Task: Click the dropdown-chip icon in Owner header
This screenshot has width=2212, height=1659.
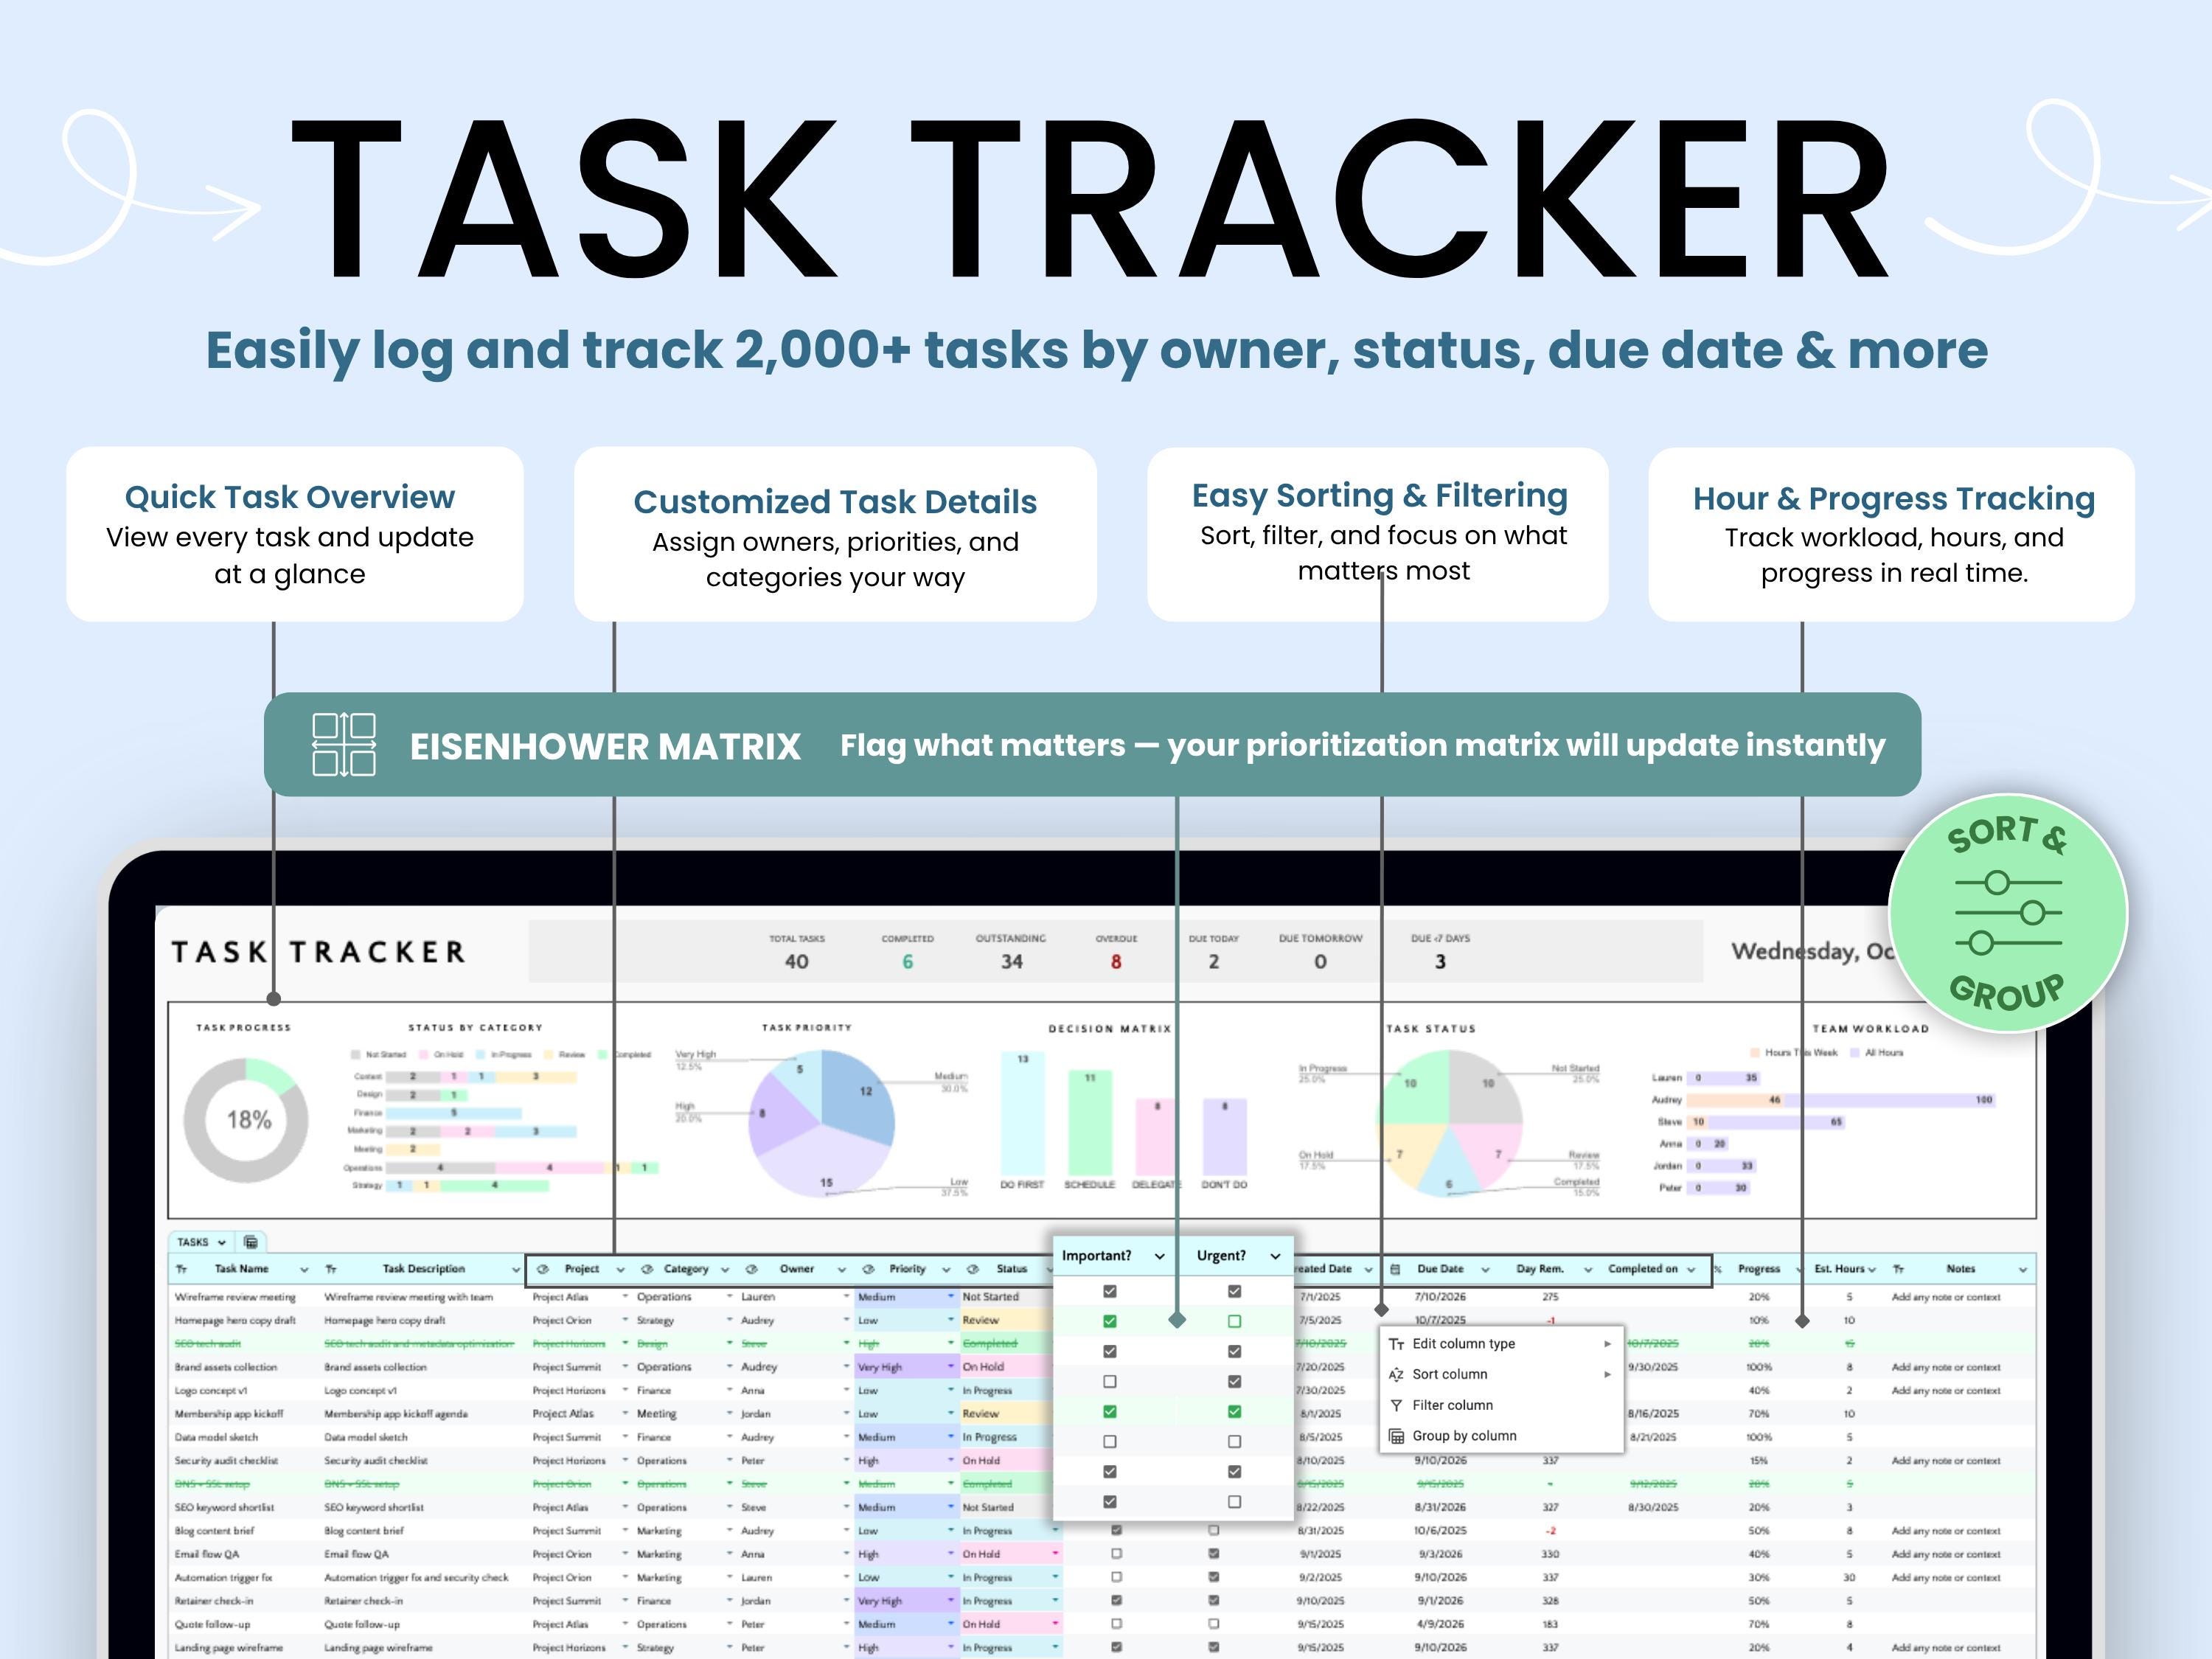Action: [751, 1269]
